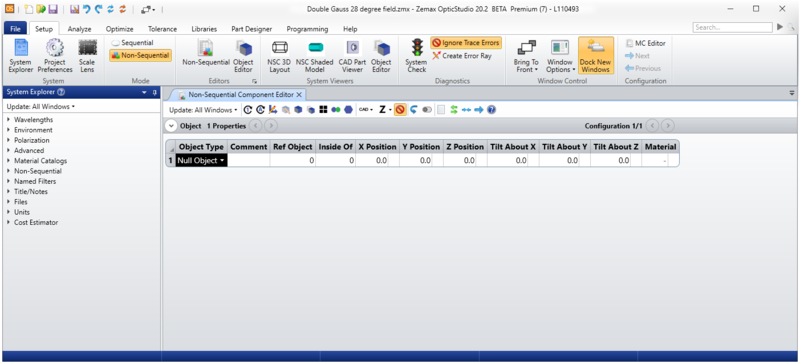Toggle Ignore Trace Errors in ribbon
Image resolution: width=800 pixels, height=364 pixels.
pyautogui.click(x=466, y=43)
